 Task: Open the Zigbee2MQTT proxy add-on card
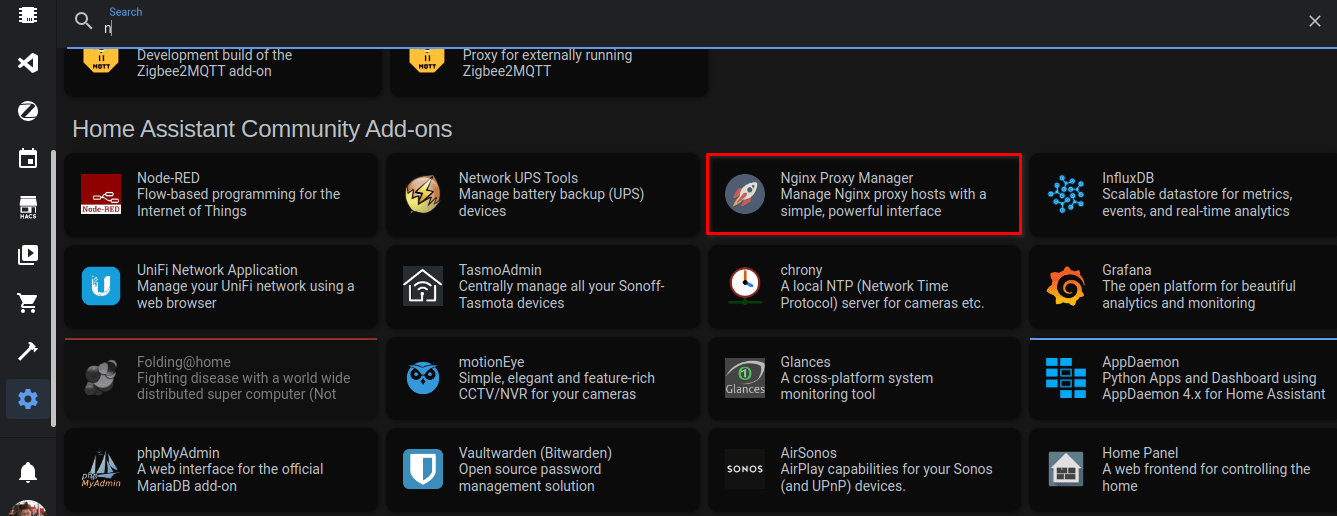click(x=549, y=72)
